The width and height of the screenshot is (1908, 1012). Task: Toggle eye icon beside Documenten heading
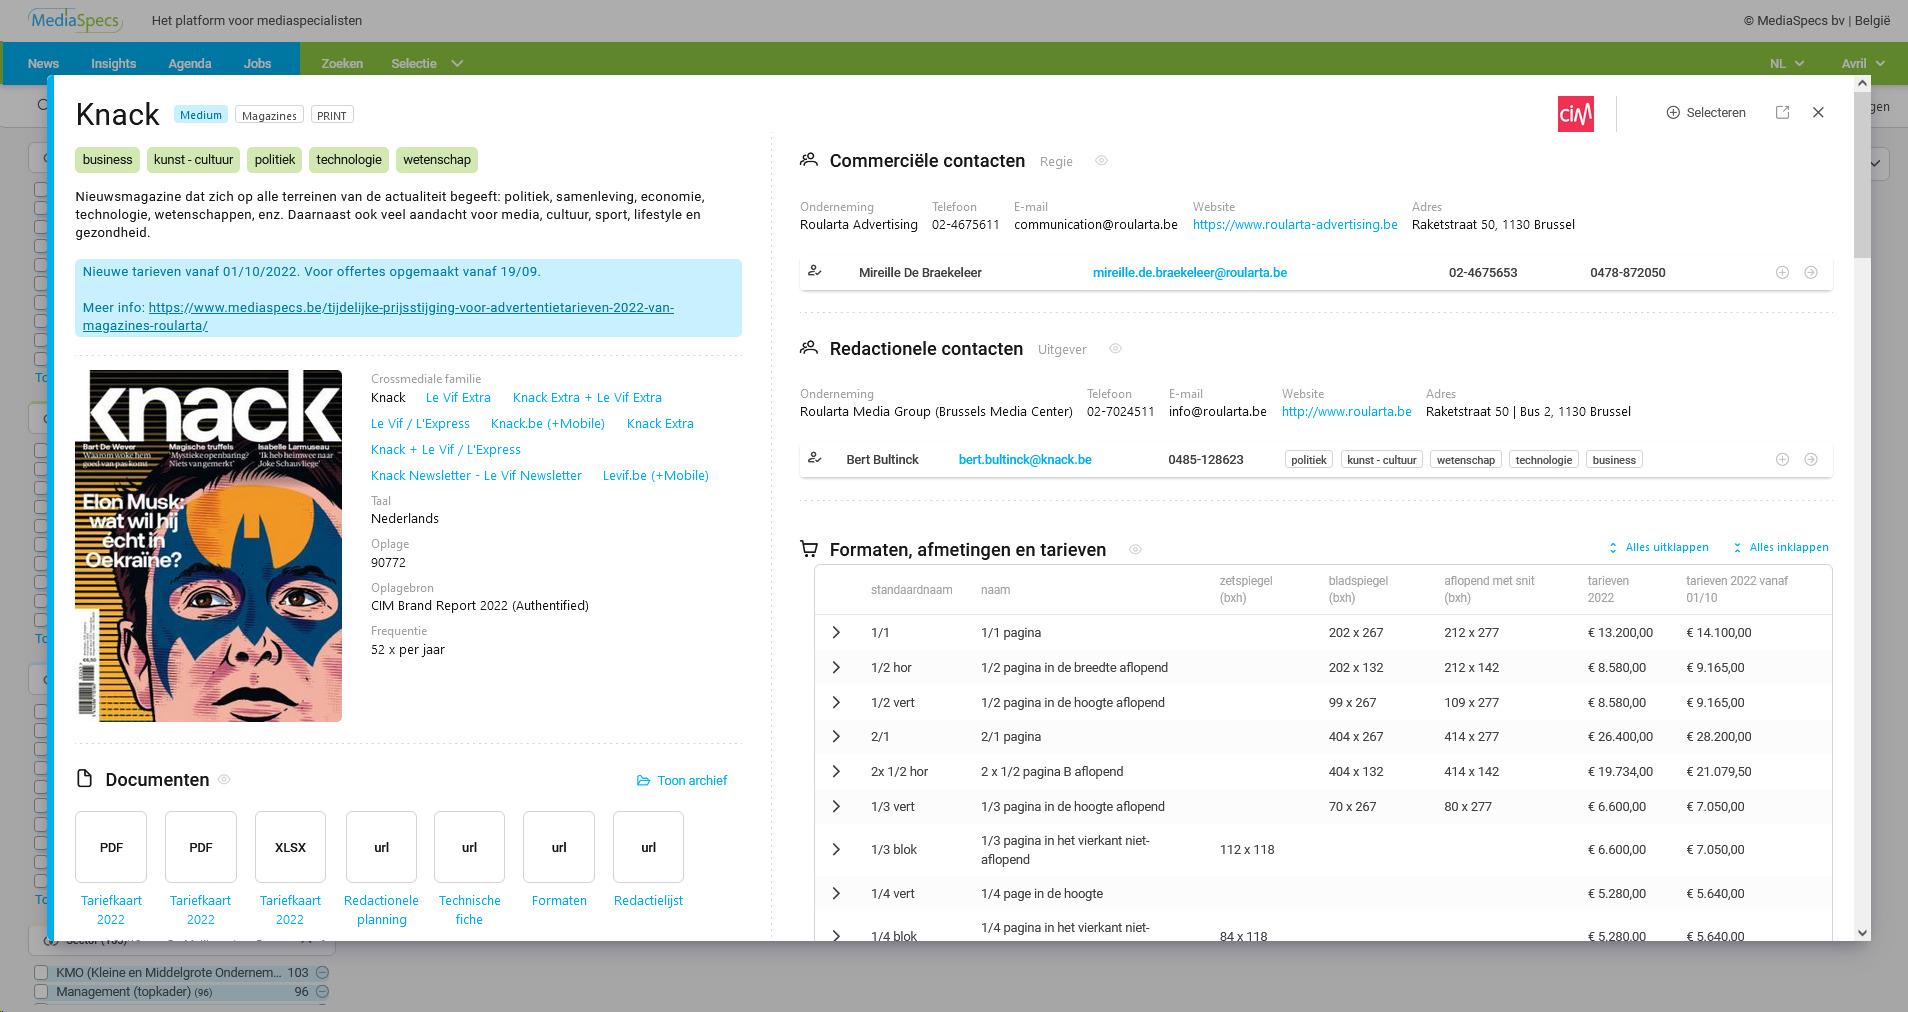tap(224, 780)
